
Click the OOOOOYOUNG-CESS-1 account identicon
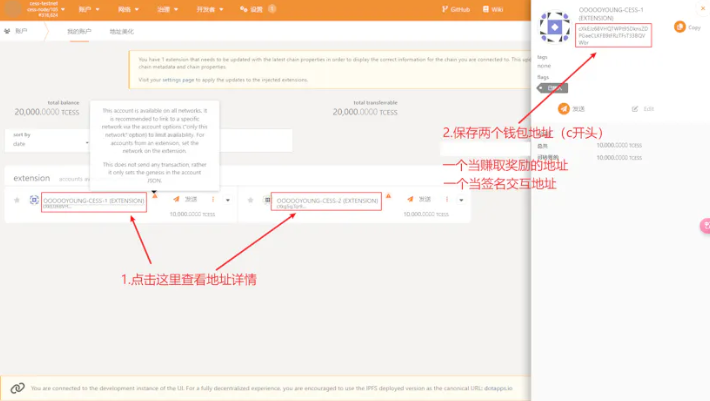click(33, 201)
